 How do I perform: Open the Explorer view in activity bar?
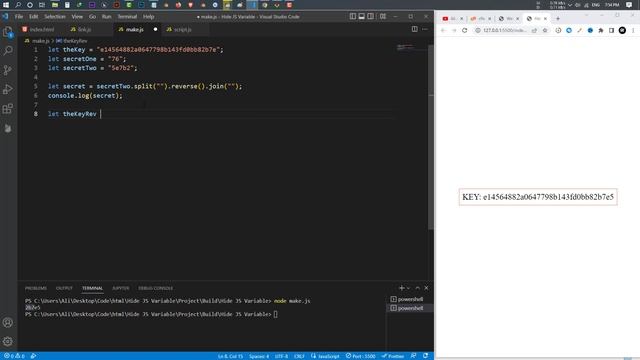tap(8, 32)
